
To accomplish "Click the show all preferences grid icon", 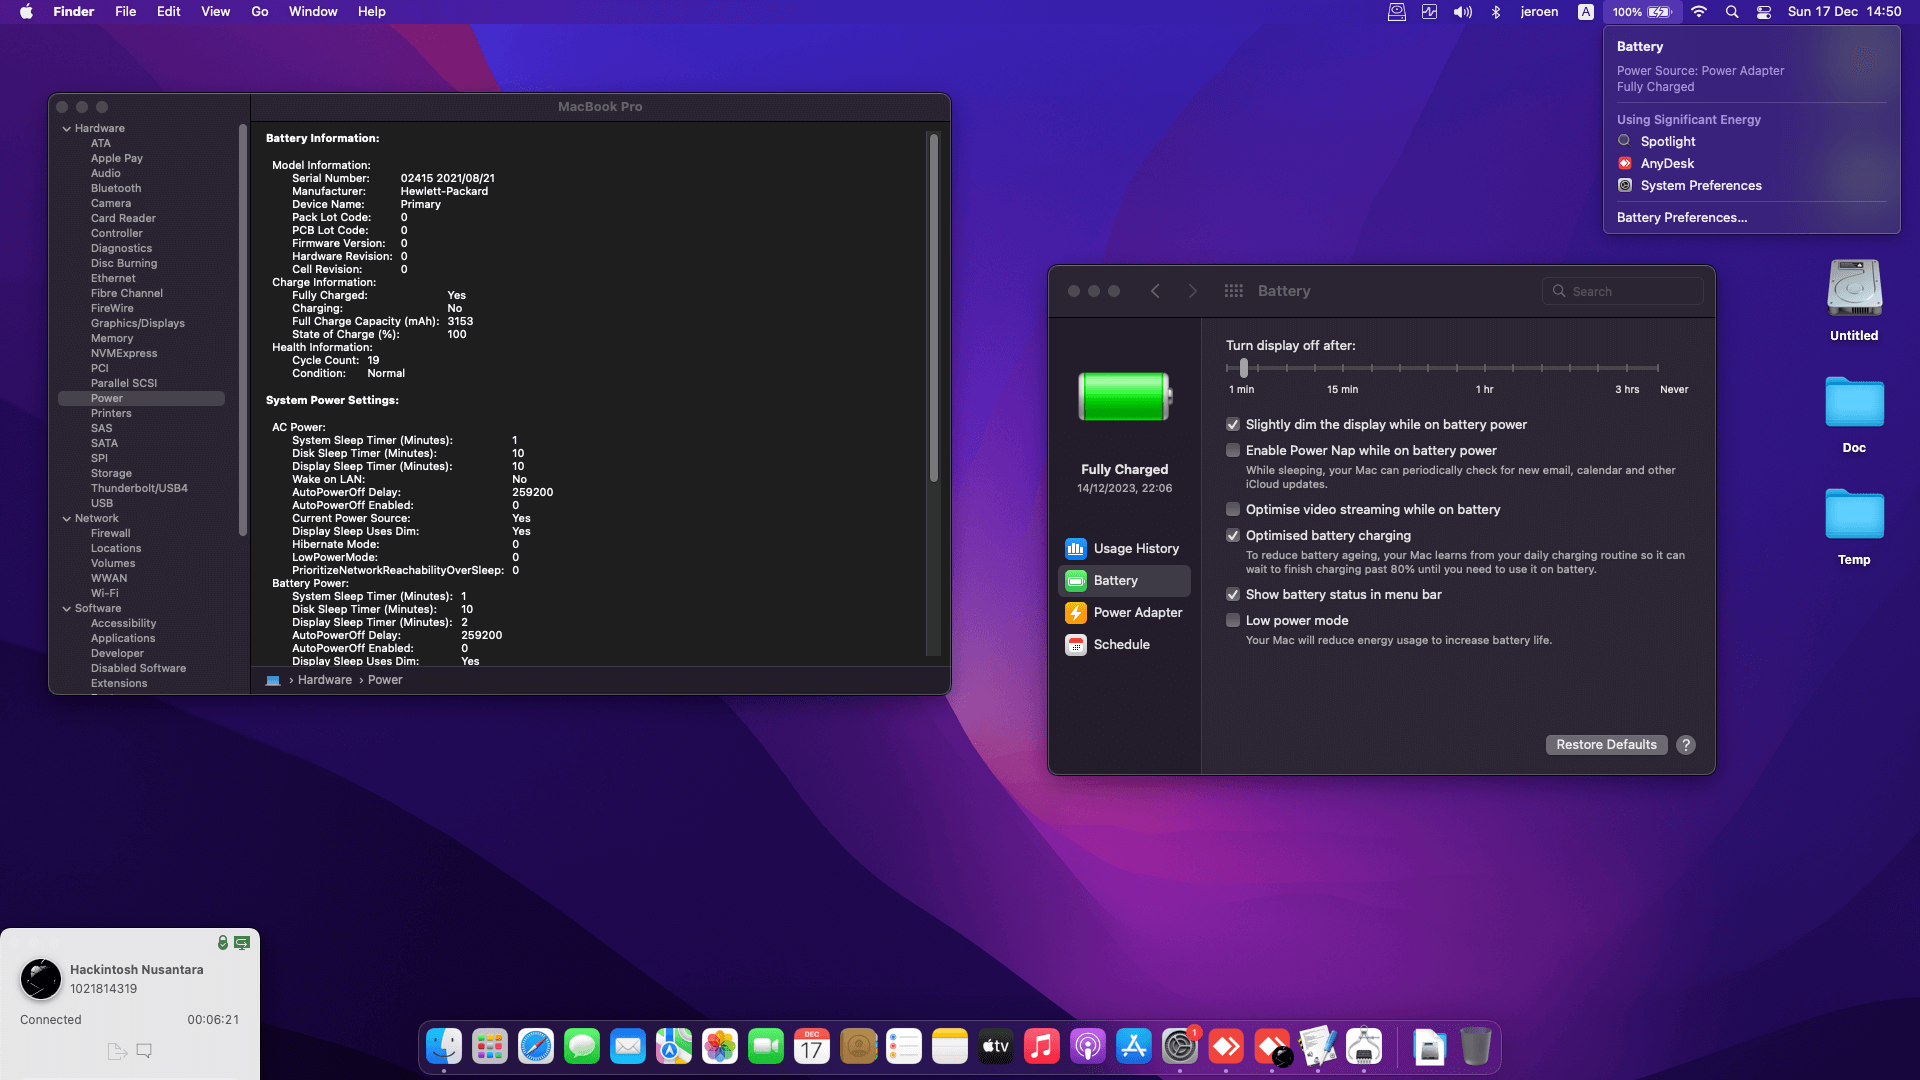I will (1233, 291).
